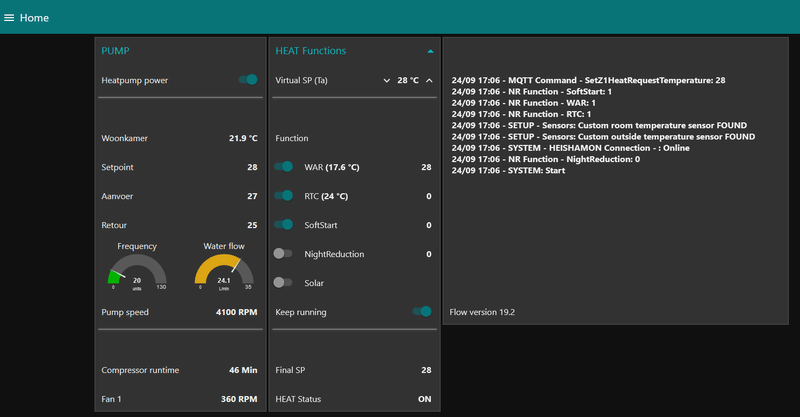Increase Virtual SP with up chevron

[429, 81]
